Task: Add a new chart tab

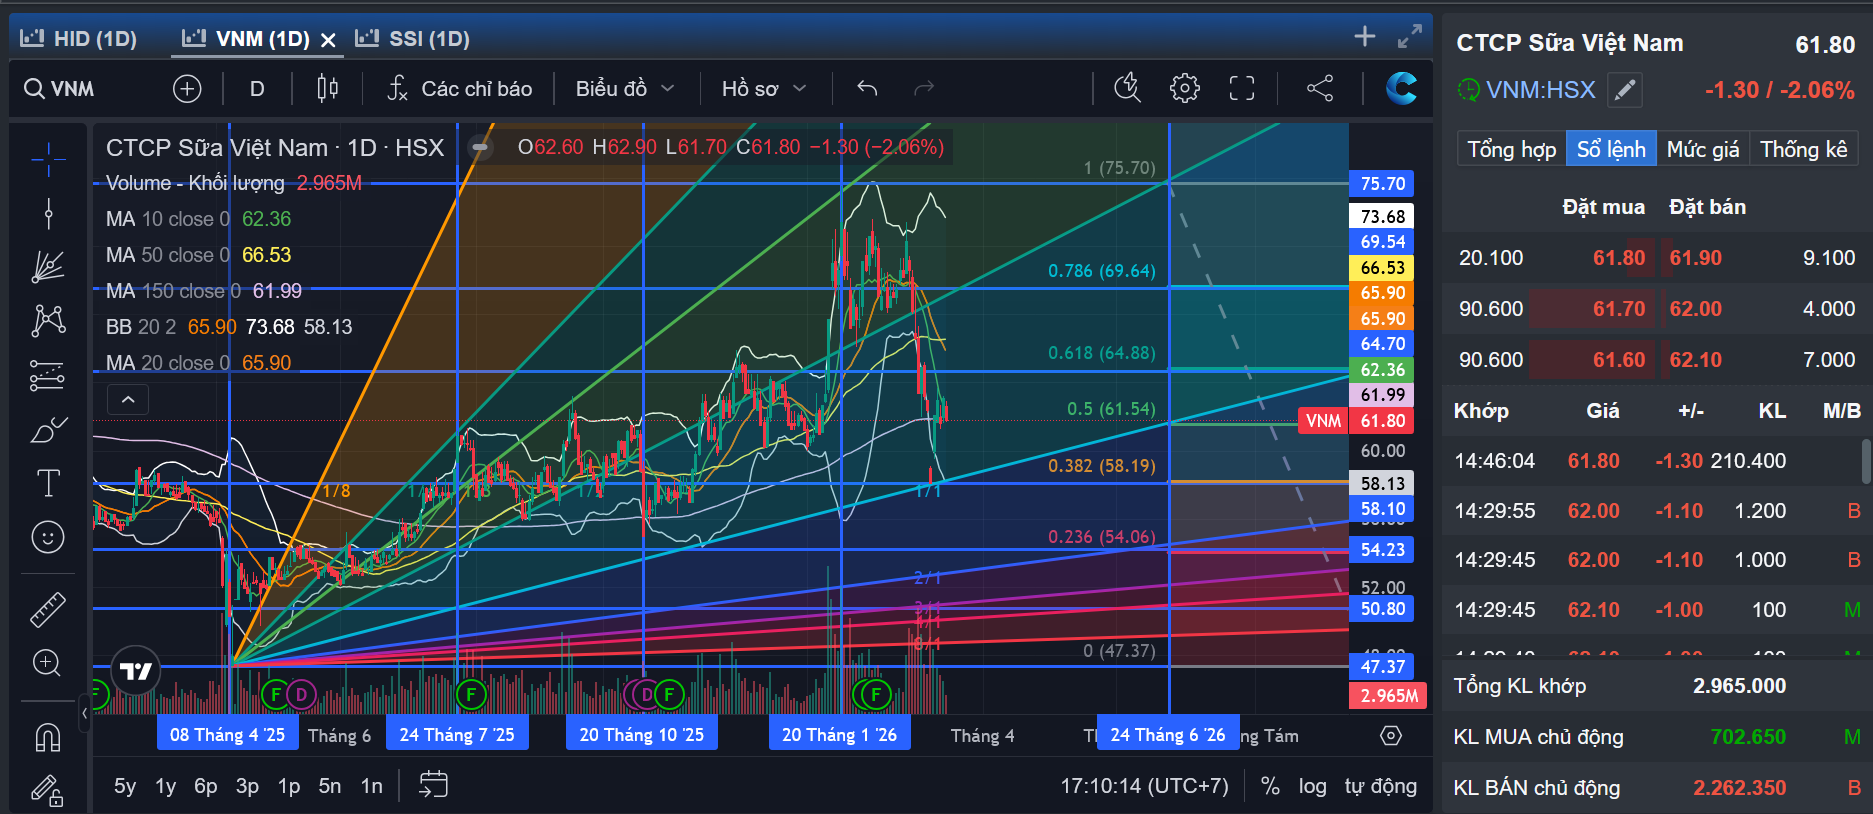Action: tap(1365, 37)
